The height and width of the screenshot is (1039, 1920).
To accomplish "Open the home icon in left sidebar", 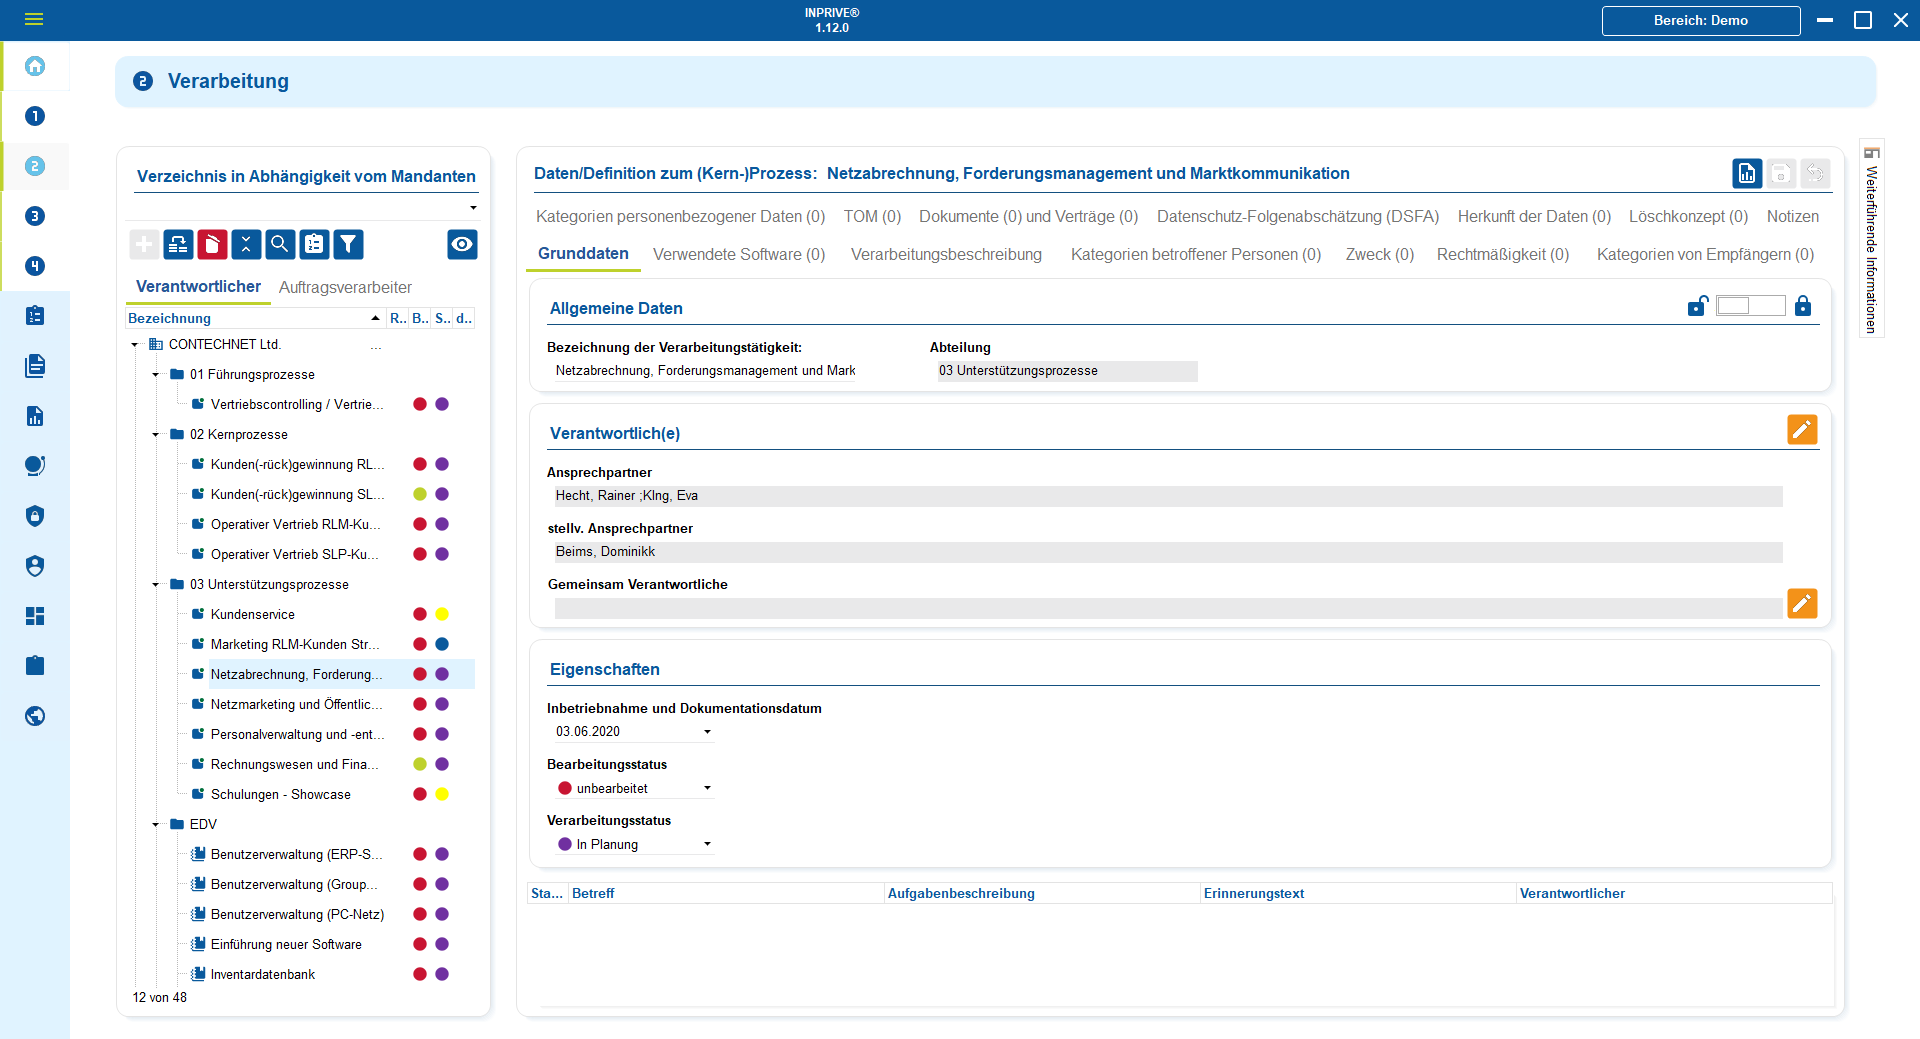I will (x=35, y=66).
